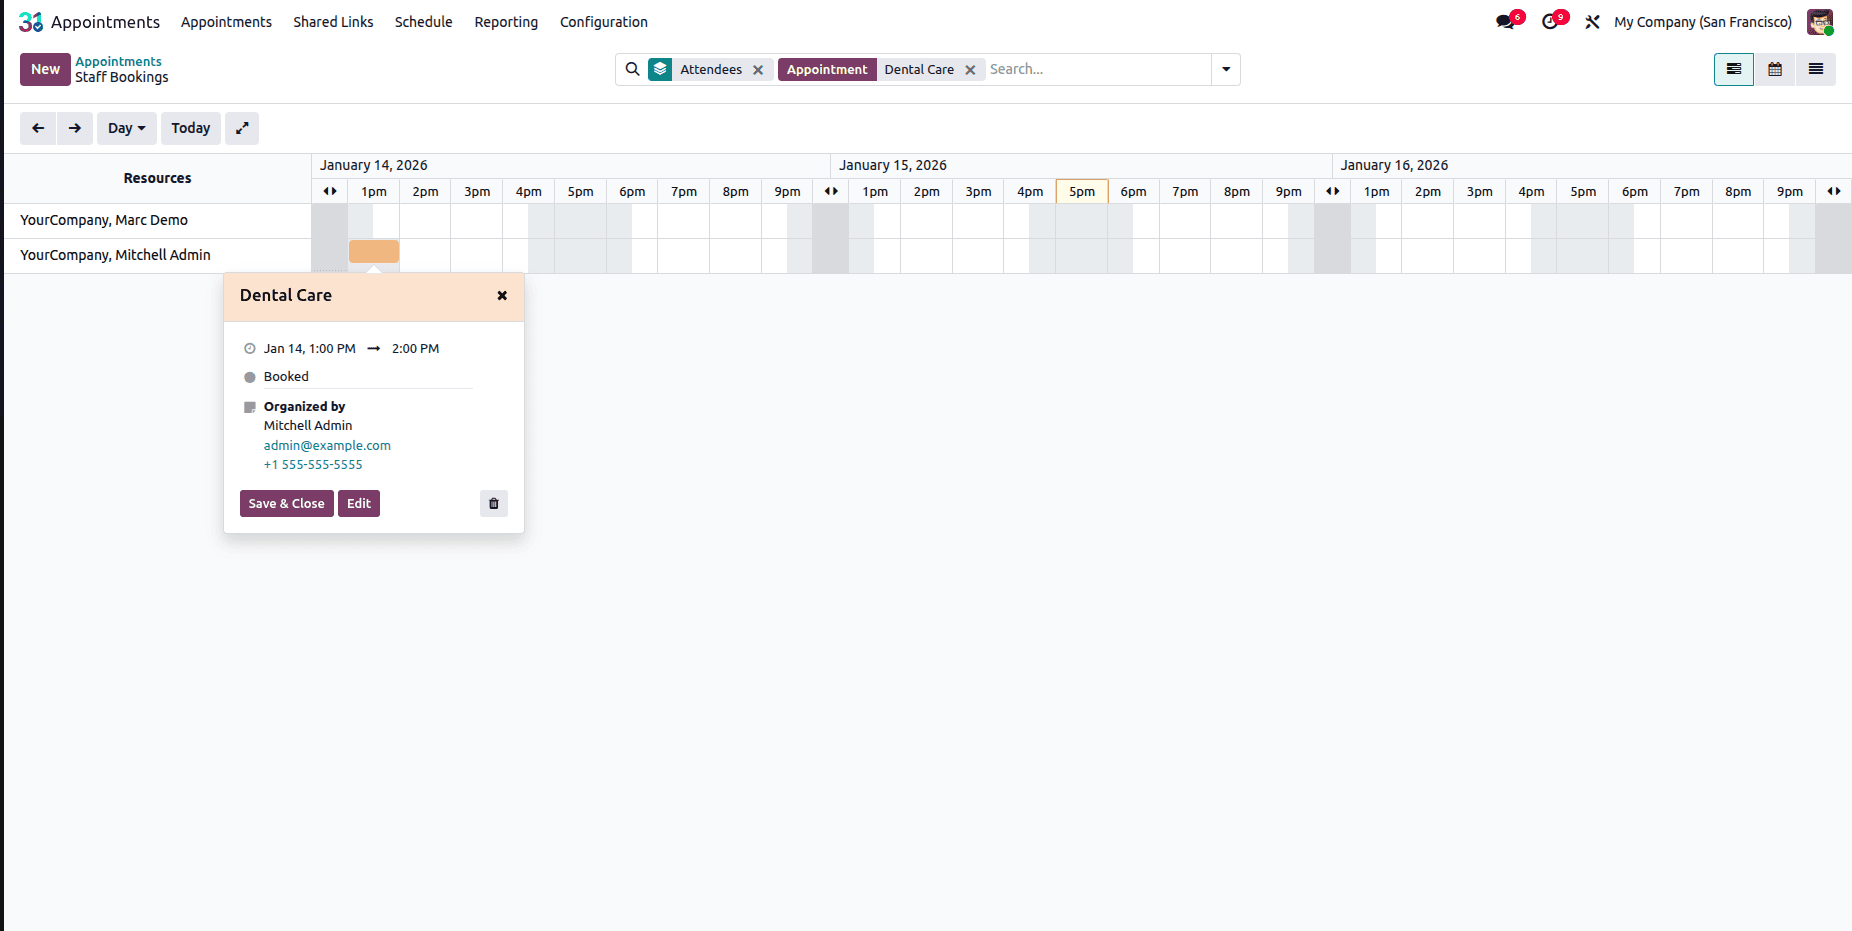The width and height of the screenshot is (1852, 931).
Task: Click the search magnifier icon
Action: 632,69
